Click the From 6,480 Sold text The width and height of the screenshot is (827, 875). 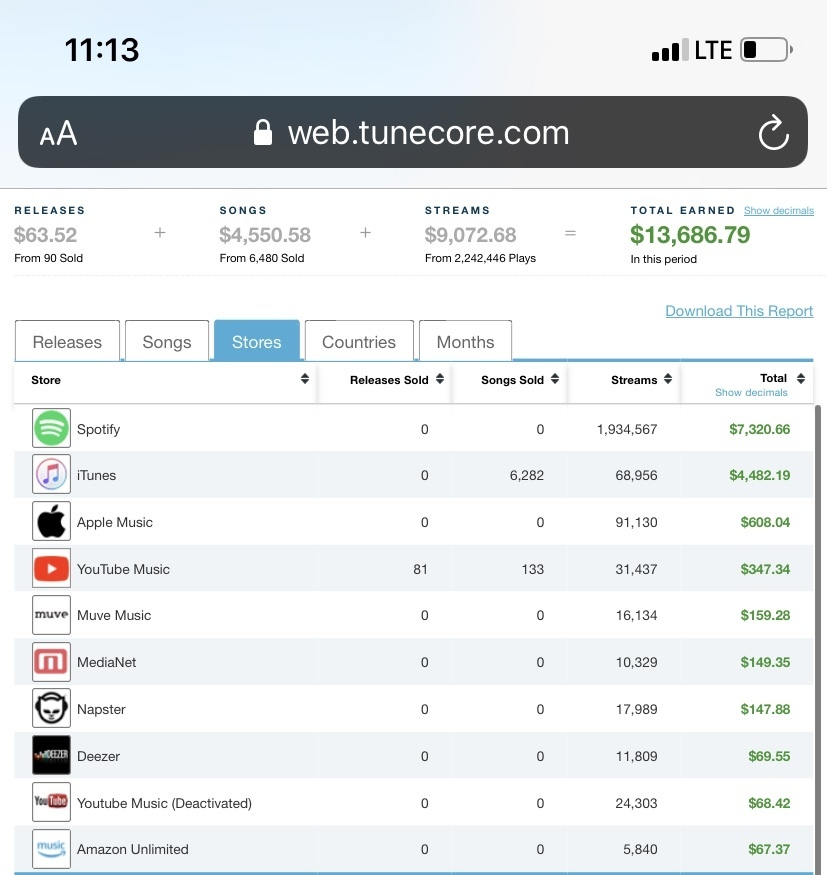(x=262, y=258)
